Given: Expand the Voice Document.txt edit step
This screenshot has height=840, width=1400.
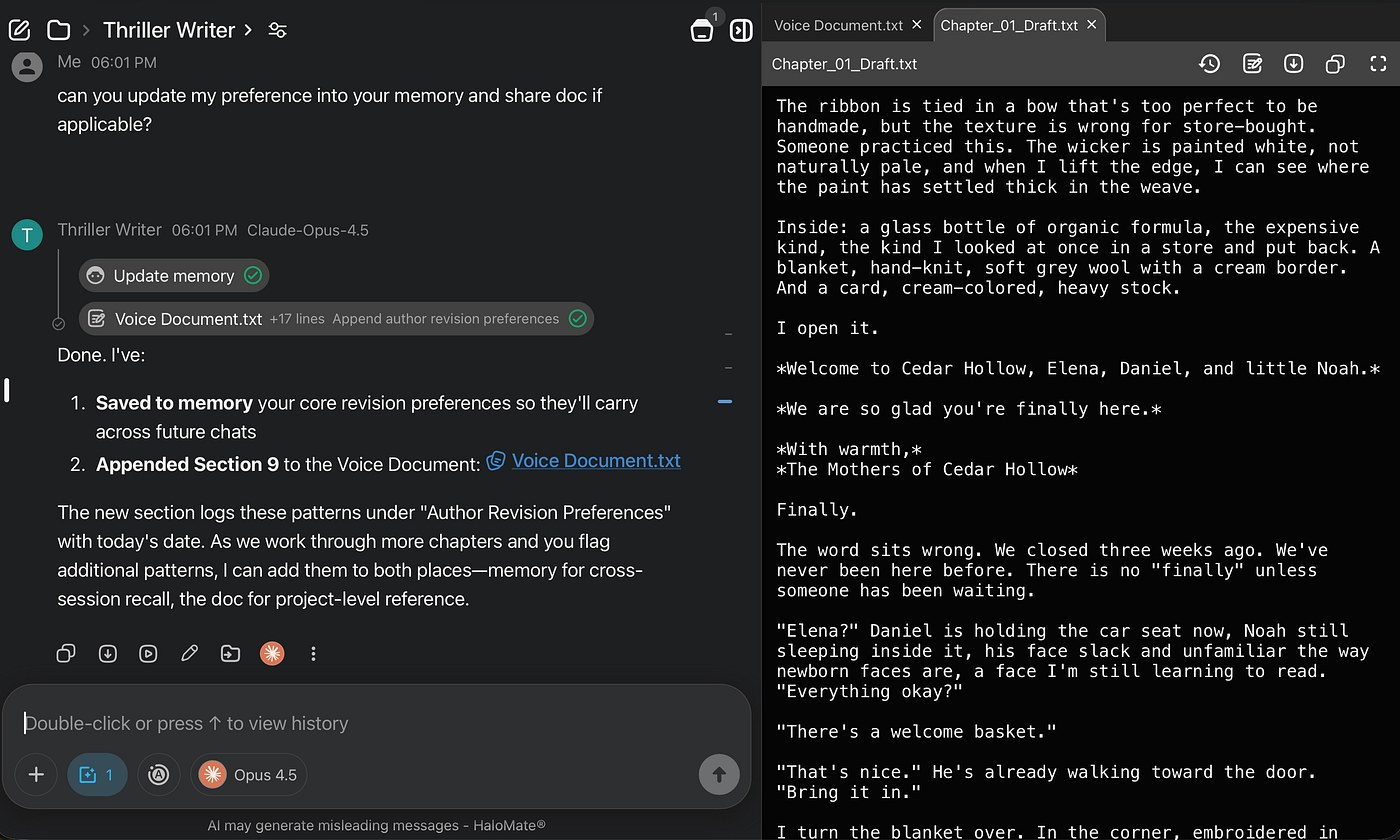Looking at the screenshot, I should 336,319.
